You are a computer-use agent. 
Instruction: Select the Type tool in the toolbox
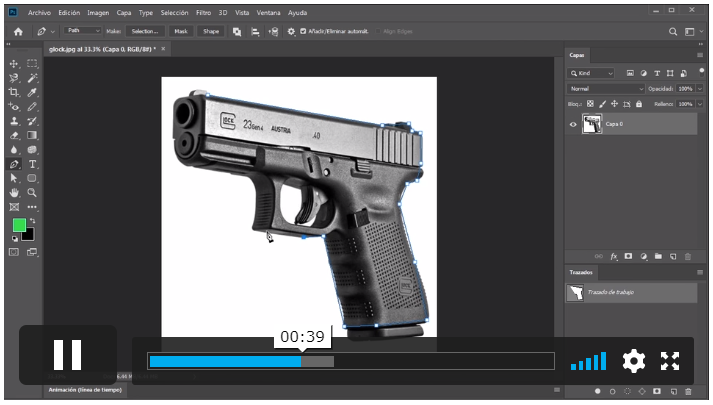[x=32, y=164]
